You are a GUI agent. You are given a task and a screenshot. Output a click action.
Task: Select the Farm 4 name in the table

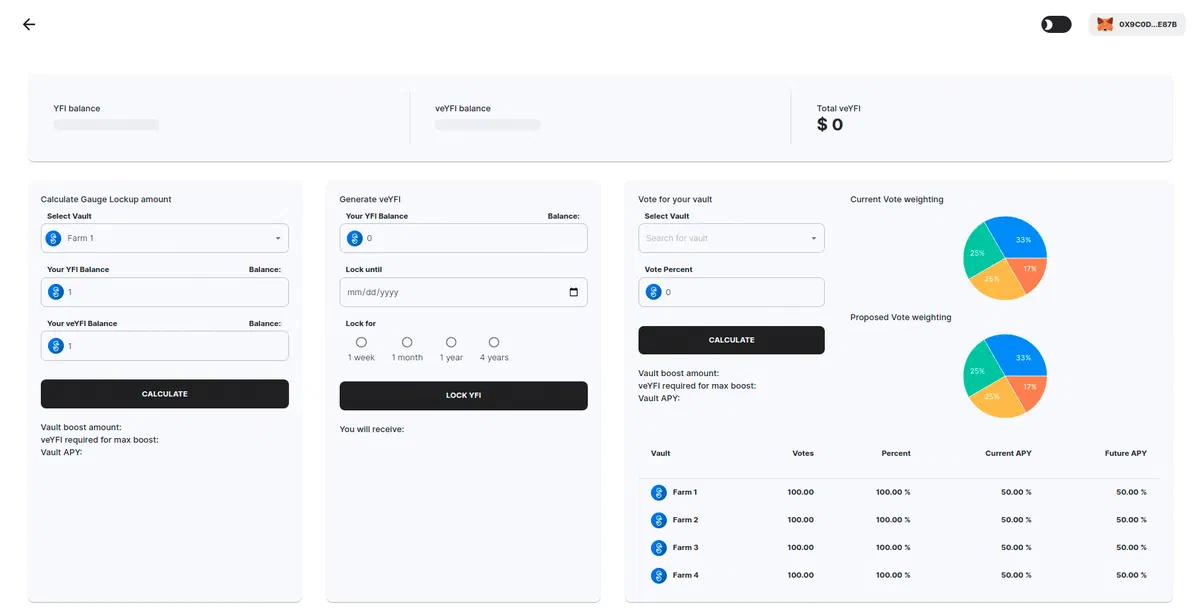685,575
